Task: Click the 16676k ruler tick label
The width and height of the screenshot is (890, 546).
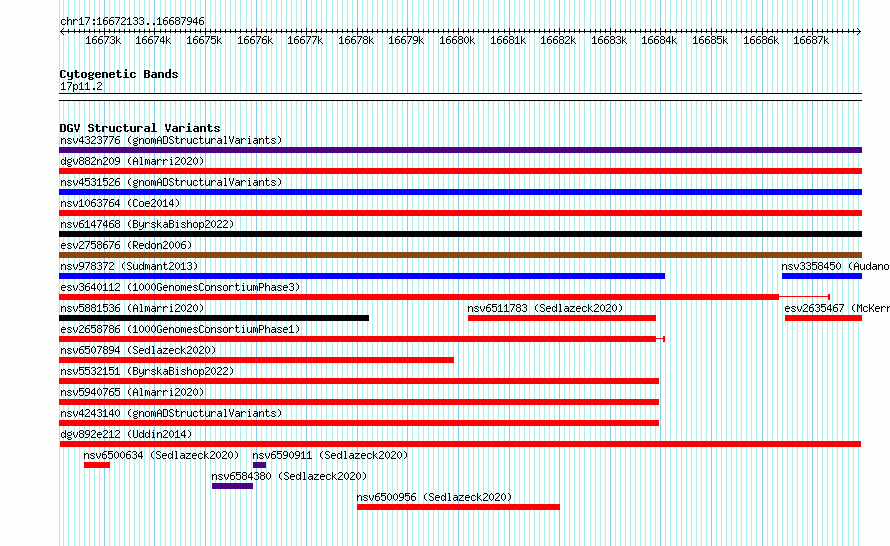Action: 255,40
